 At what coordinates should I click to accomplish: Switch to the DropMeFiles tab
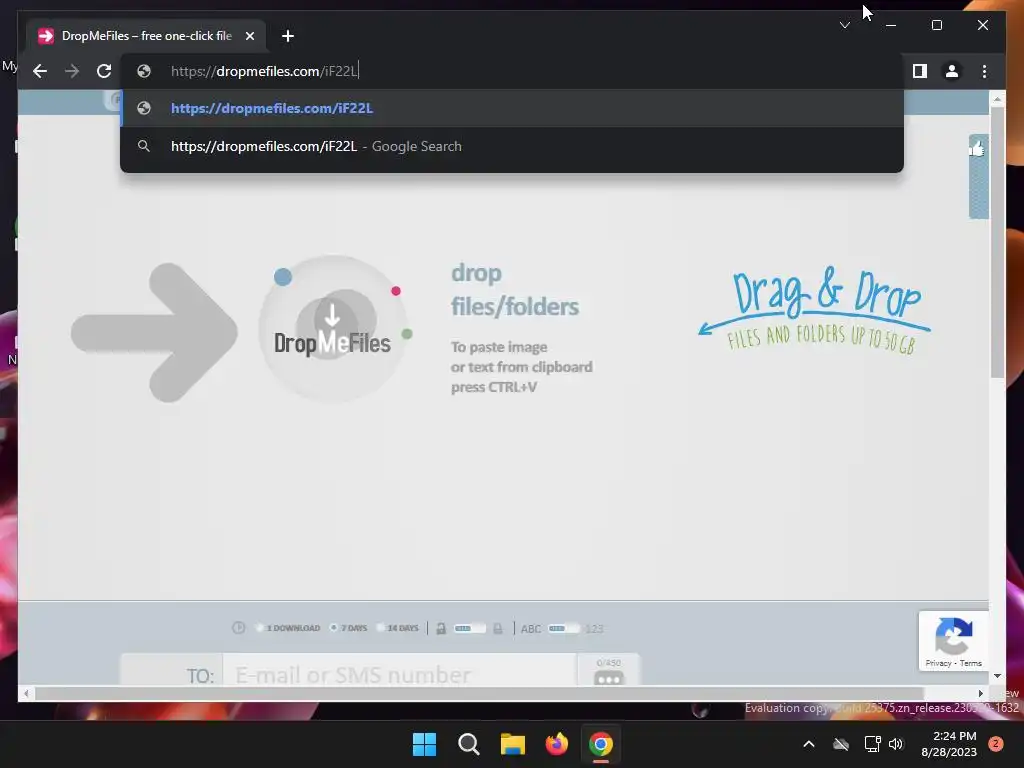coord(146,36)
